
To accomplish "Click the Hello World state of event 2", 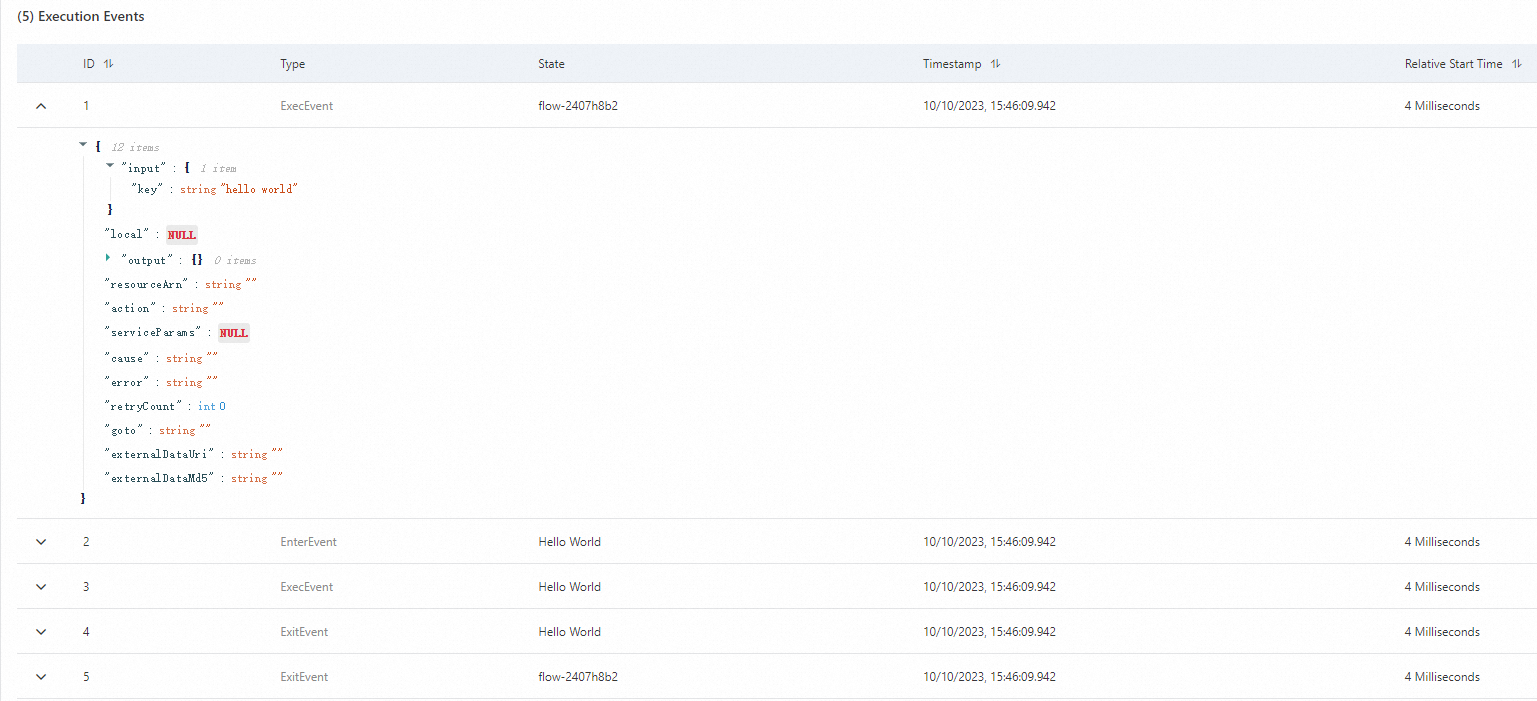I will click(569, 541).
